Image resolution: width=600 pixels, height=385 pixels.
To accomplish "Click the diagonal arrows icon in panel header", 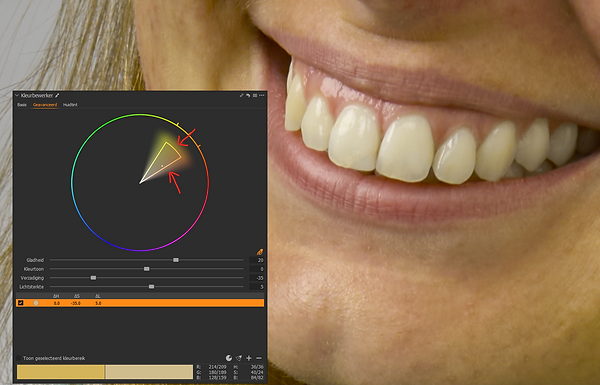I will (241, 95).
